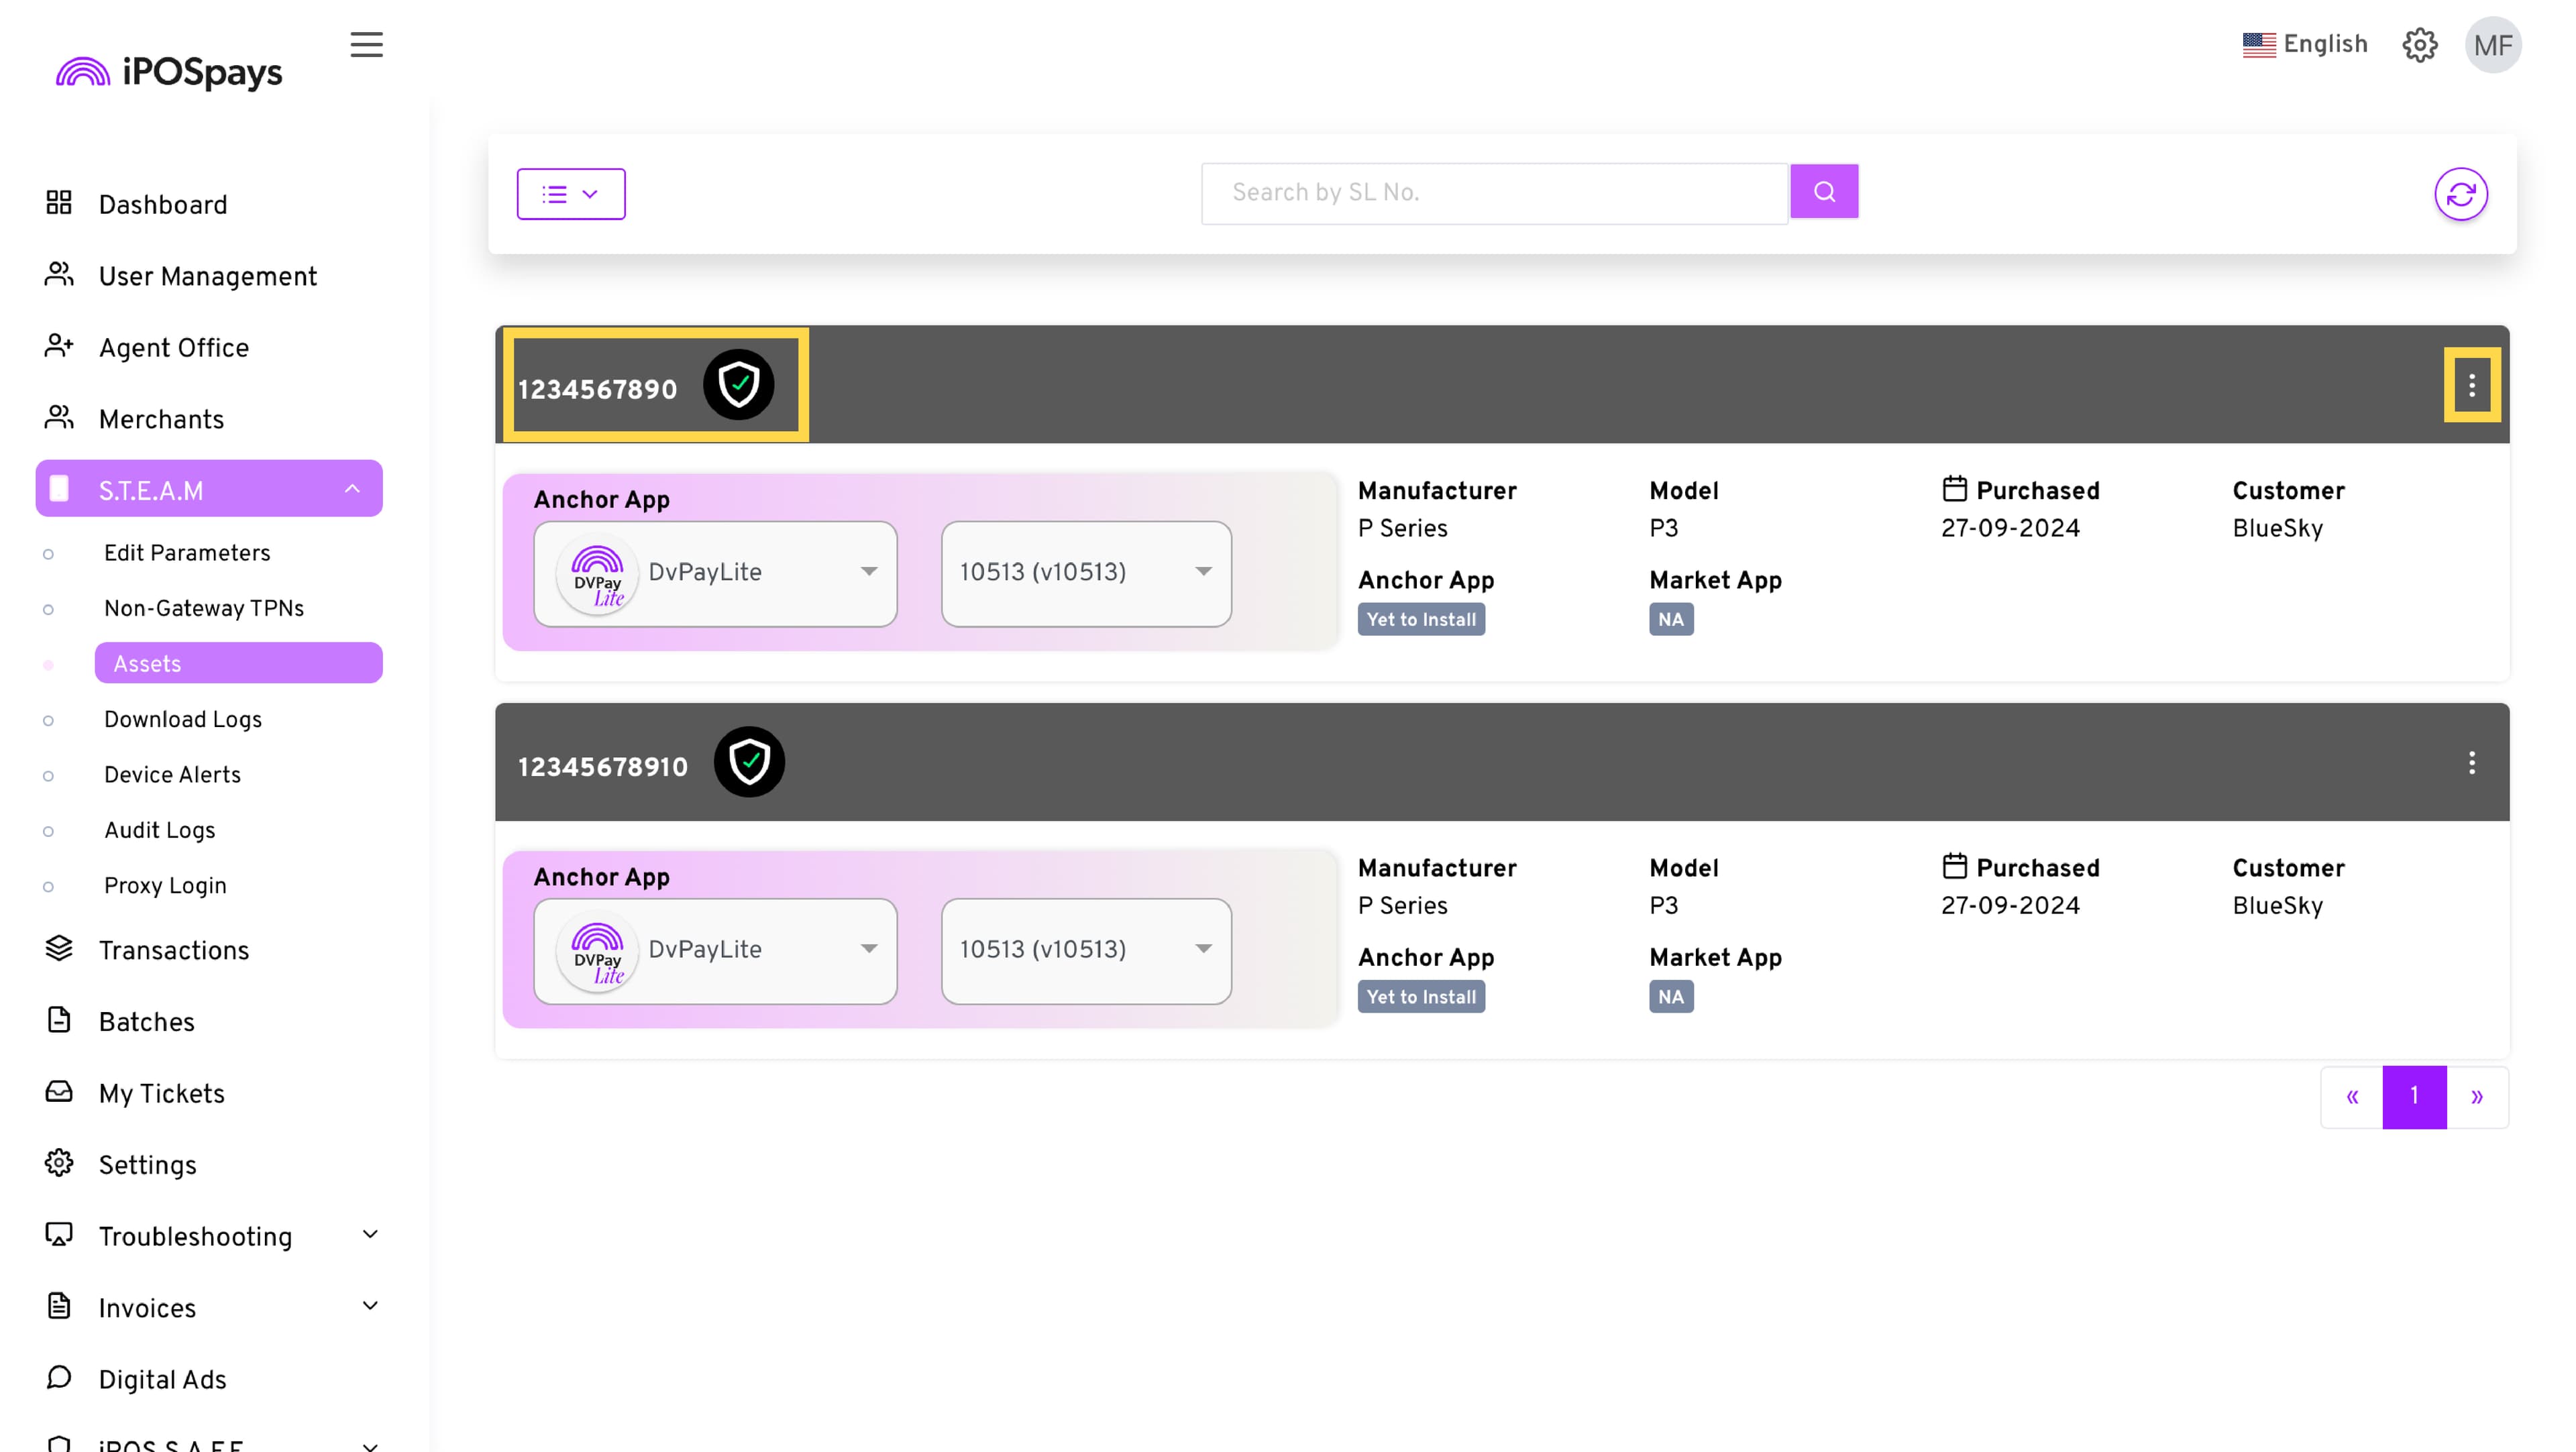The height and width of the screenshot is (1452, 2576).
Task: Expand the Invoices chevron
Action: click(x=370, y=1306)
